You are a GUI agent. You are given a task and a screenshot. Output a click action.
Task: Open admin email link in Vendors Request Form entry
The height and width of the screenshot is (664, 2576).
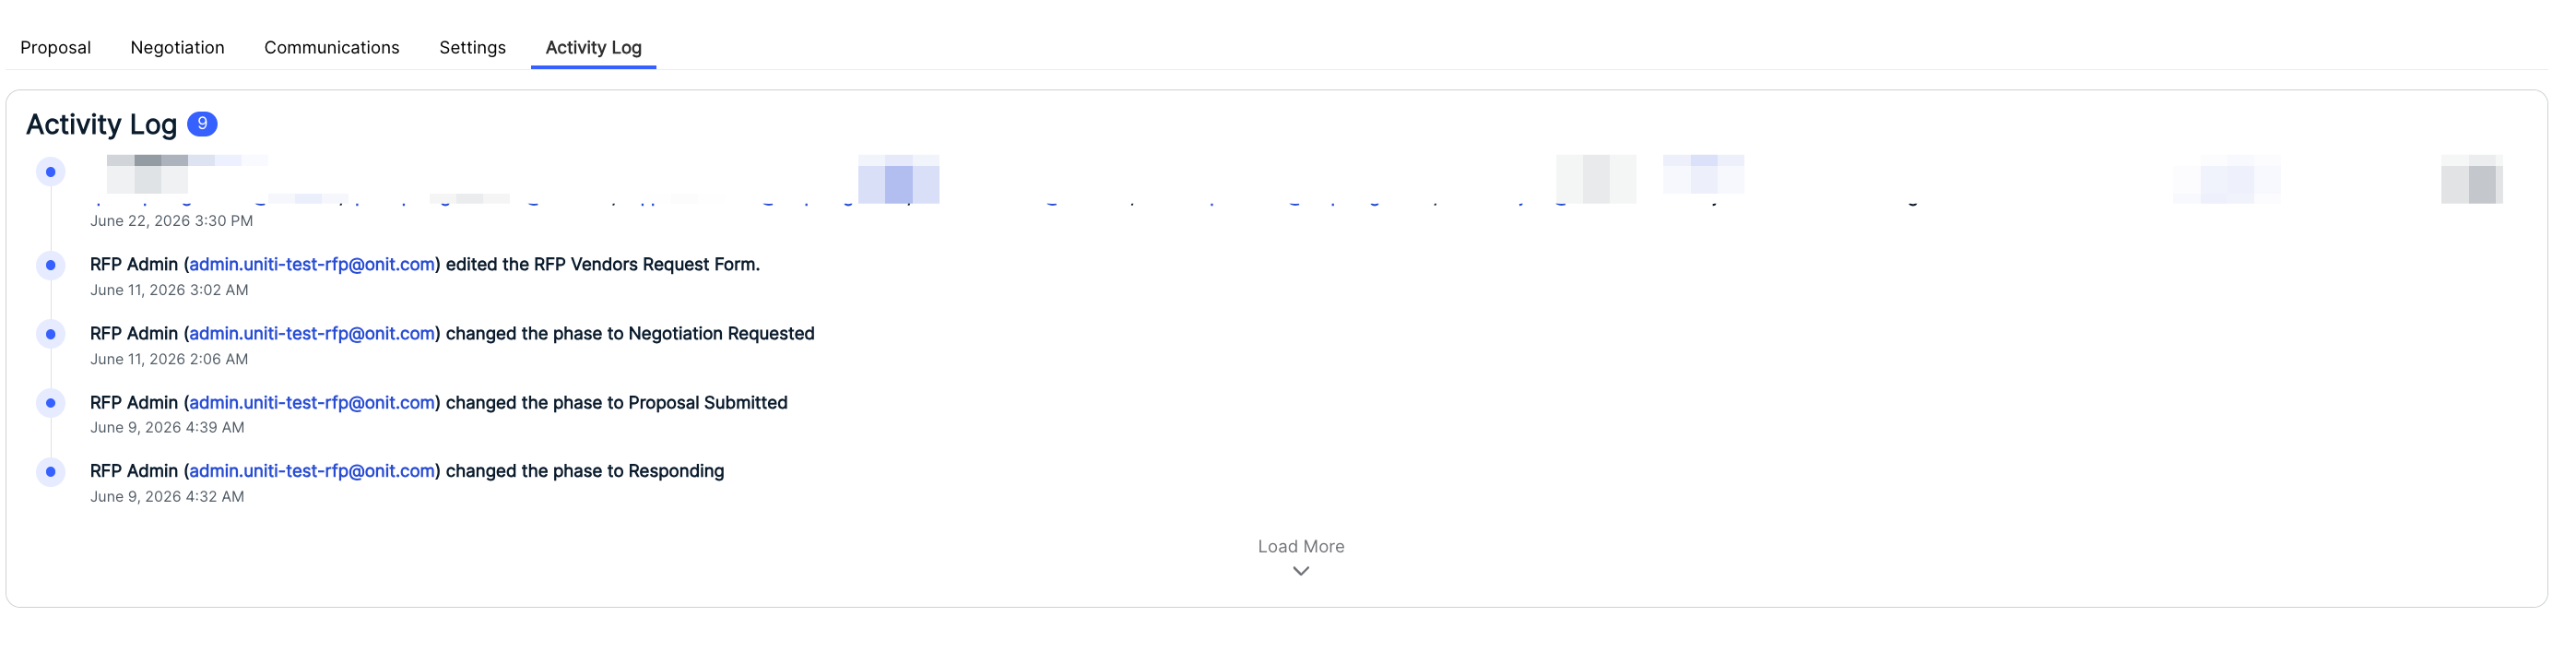click(312, 264)
